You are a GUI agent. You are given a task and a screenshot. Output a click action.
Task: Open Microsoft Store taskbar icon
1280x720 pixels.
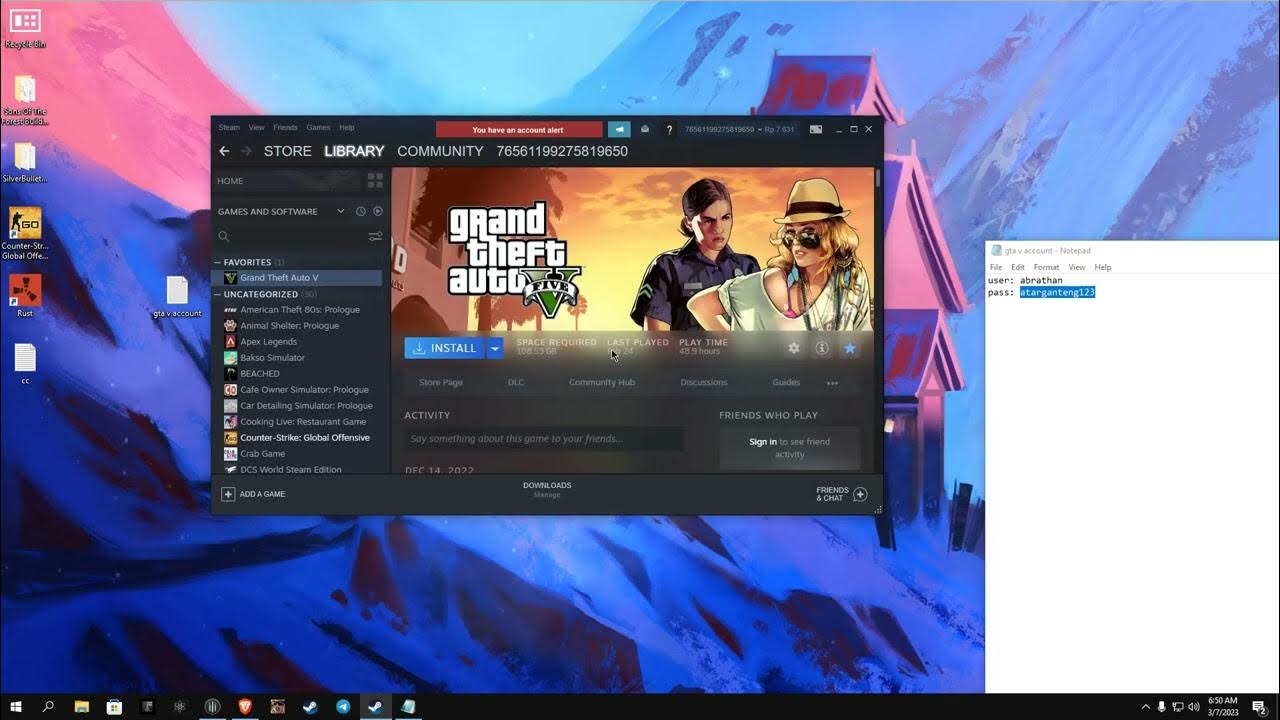[114, 706]
